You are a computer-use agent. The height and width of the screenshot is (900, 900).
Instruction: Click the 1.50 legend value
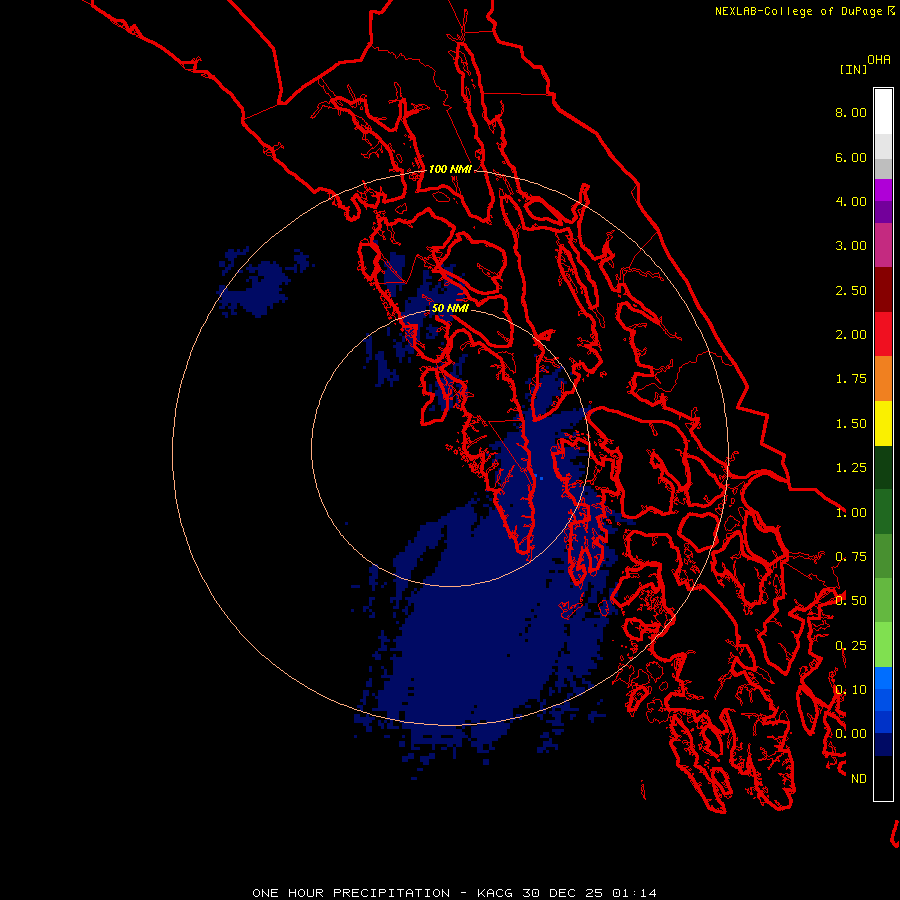pyautogui.click(x=851, y=424)
